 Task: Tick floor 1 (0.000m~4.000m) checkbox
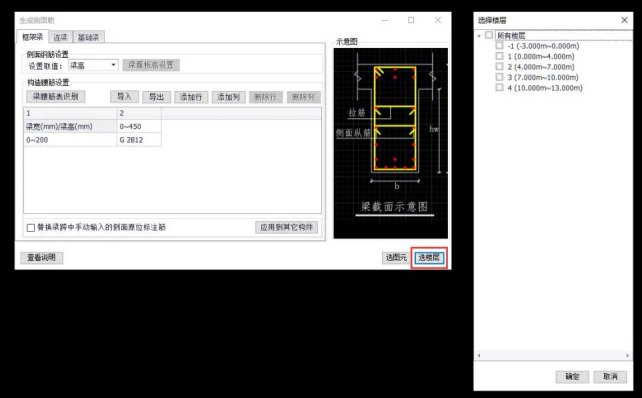[x=499, y=56]
